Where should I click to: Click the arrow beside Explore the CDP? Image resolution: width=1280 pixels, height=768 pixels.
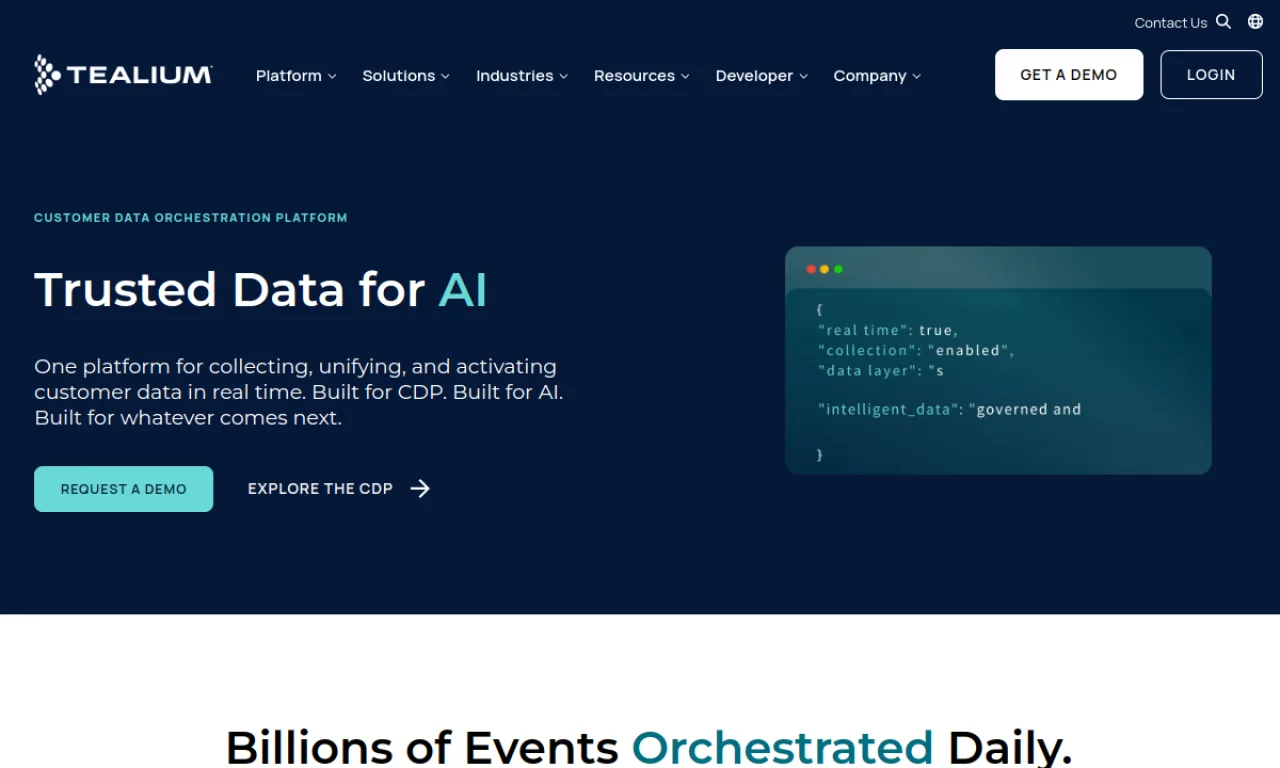click(x=420, y=489)
